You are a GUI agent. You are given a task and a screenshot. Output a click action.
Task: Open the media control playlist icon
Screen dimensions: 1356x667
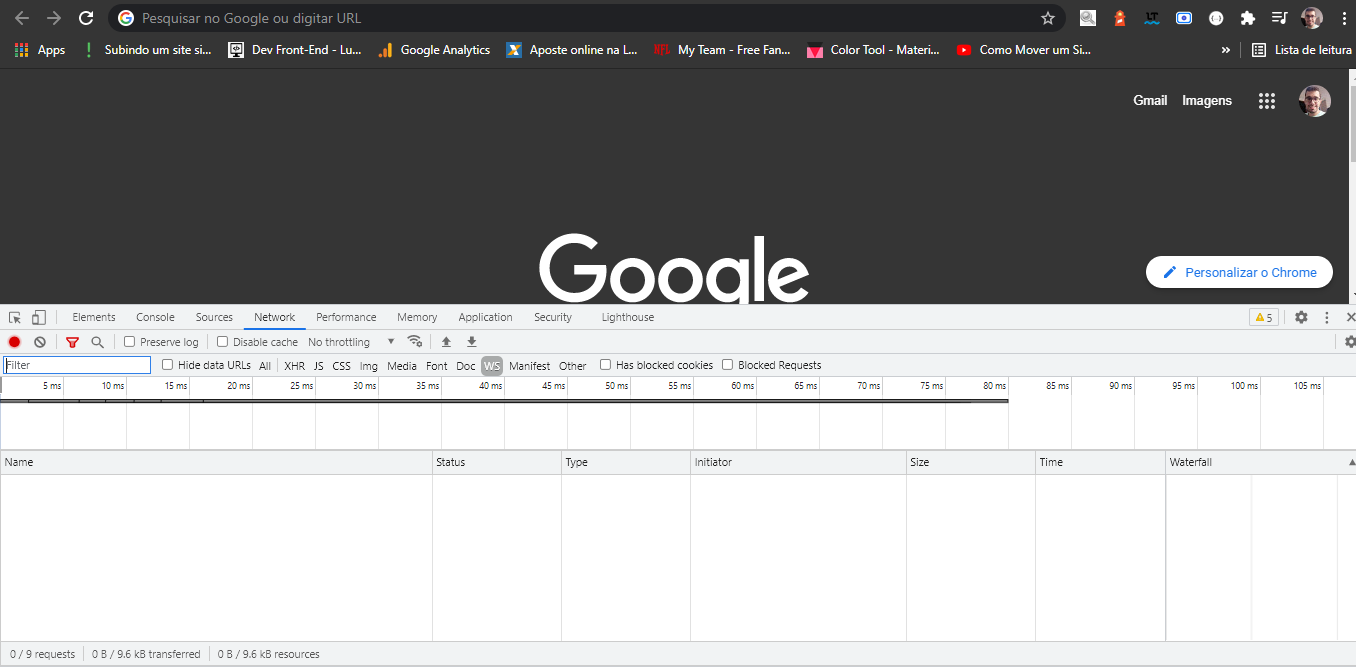pos(1279,18)
